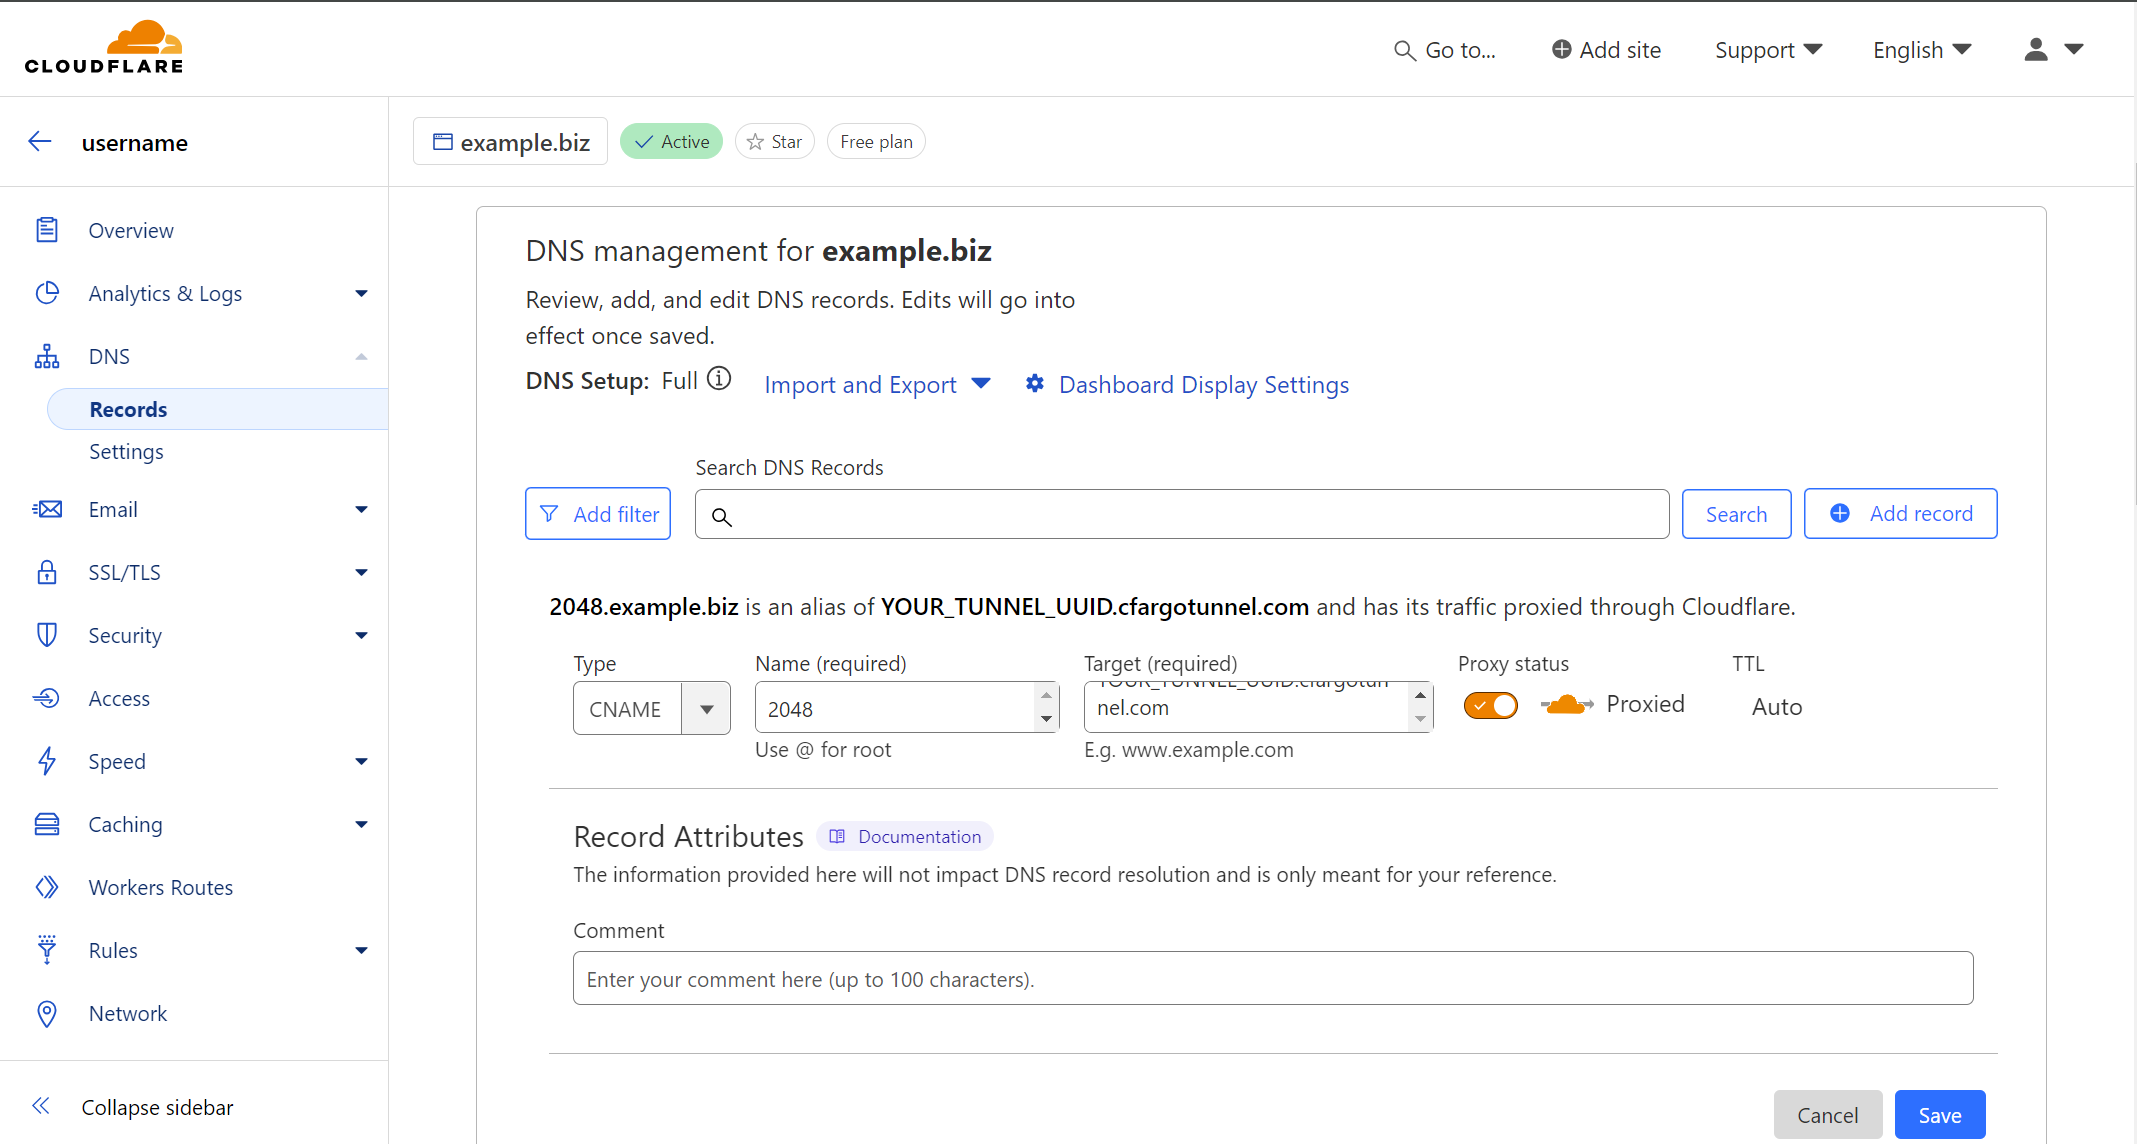Click the Dashboard Display Settings gear icon
The height and width of the screenshot is (1144, 2137).
1035,384
